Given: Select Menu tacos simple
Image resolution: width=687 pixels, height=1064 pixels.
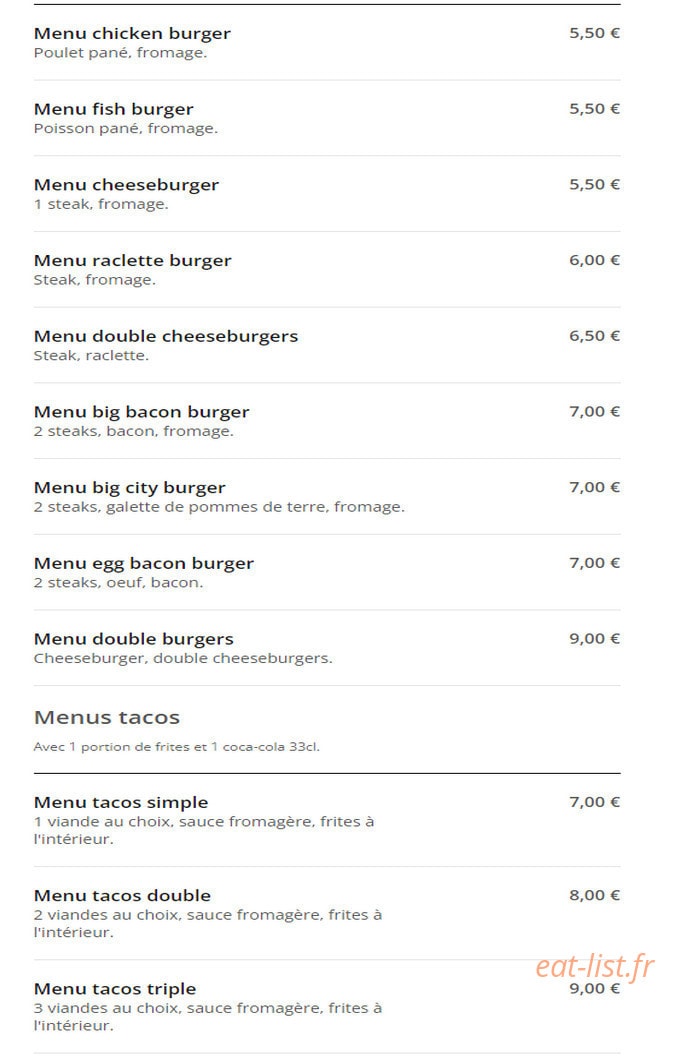Looking at the screenshot, I should pyautogui.click(x=327, y=820).
